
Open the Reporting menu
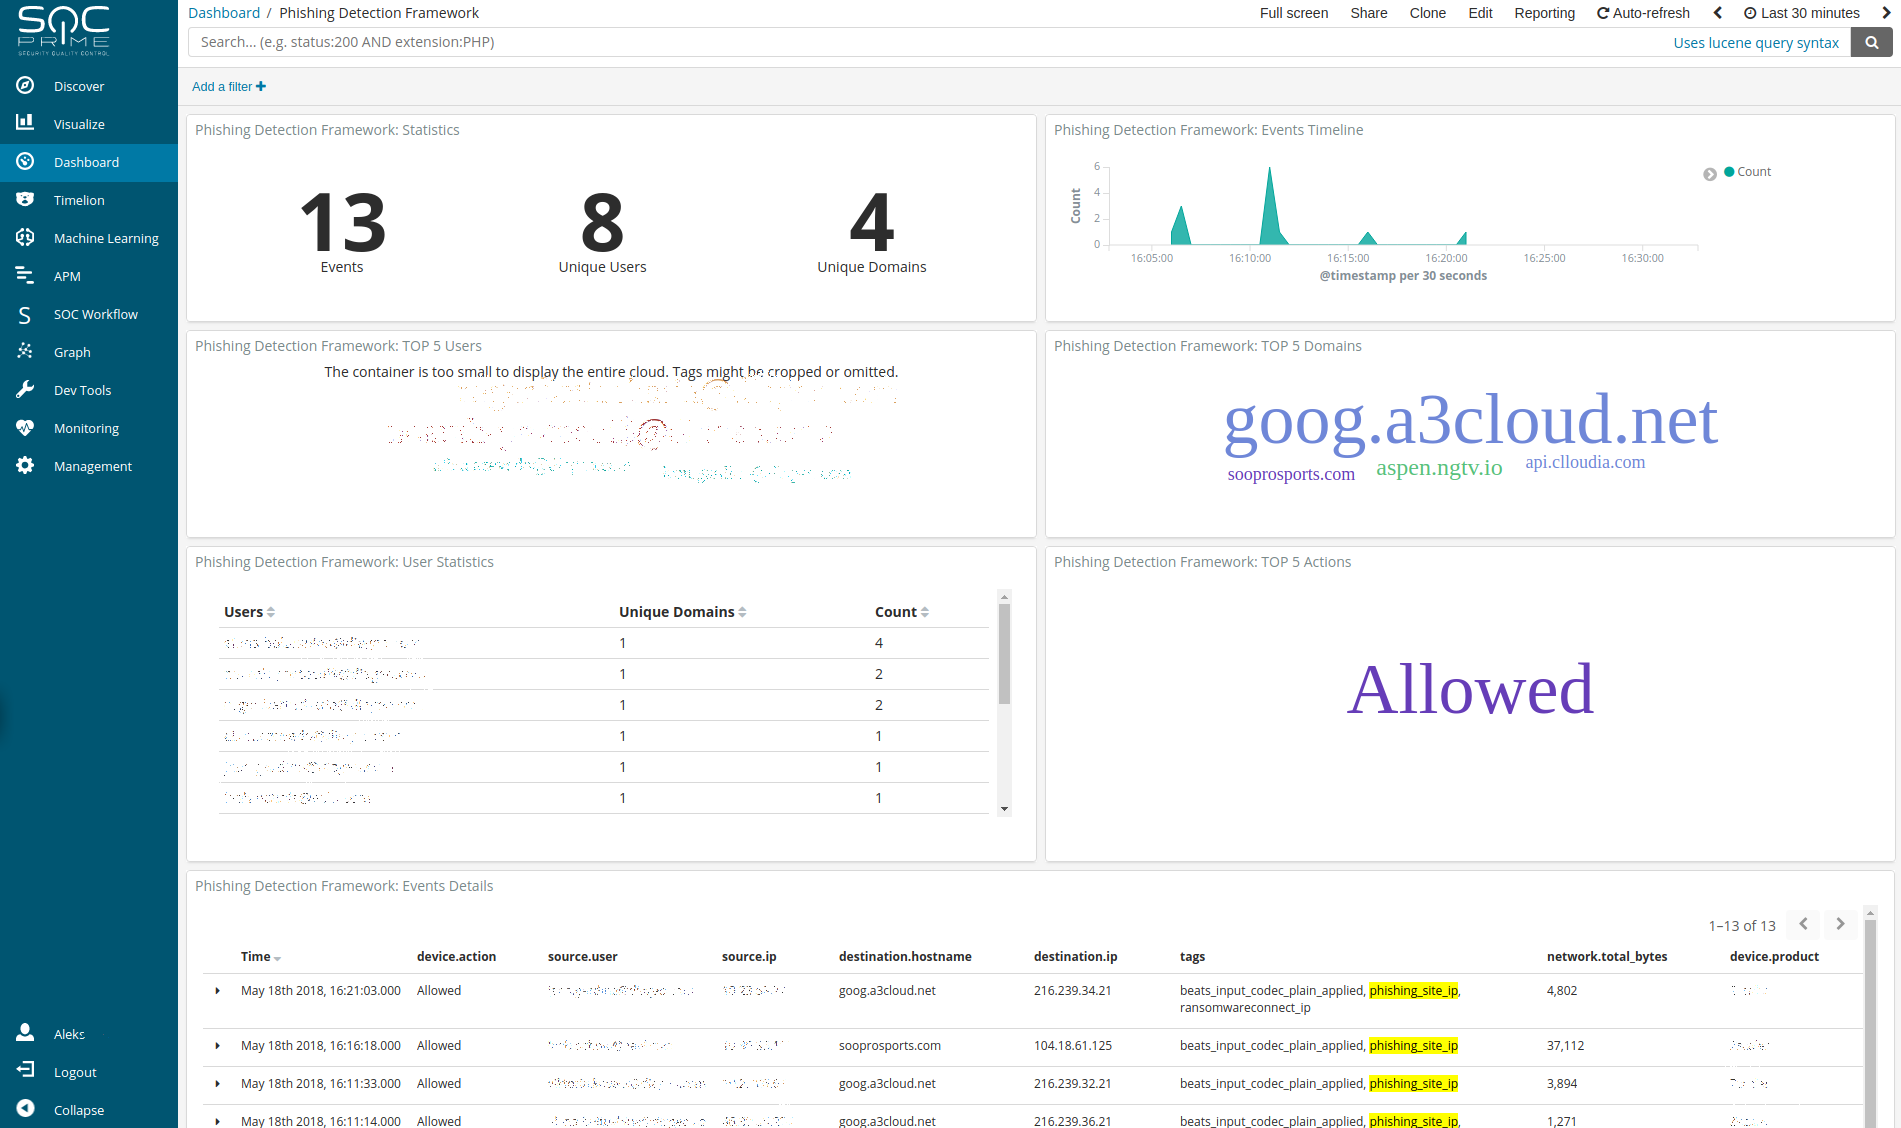pyautogui.click(x=1544, y=13)
